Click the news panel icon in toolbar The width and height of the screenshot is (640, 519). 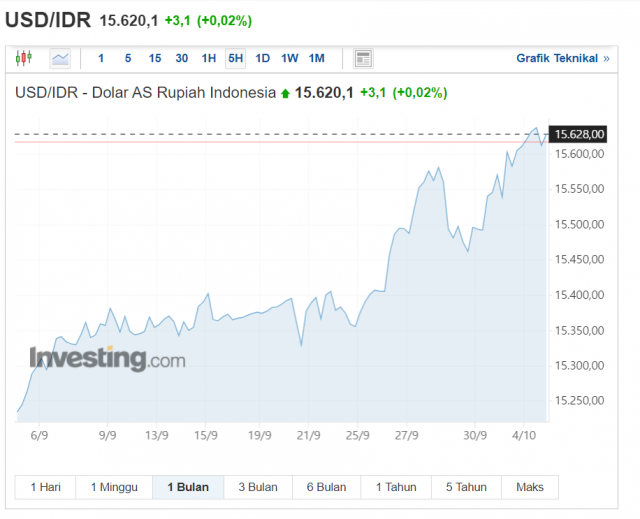[363, 59]
